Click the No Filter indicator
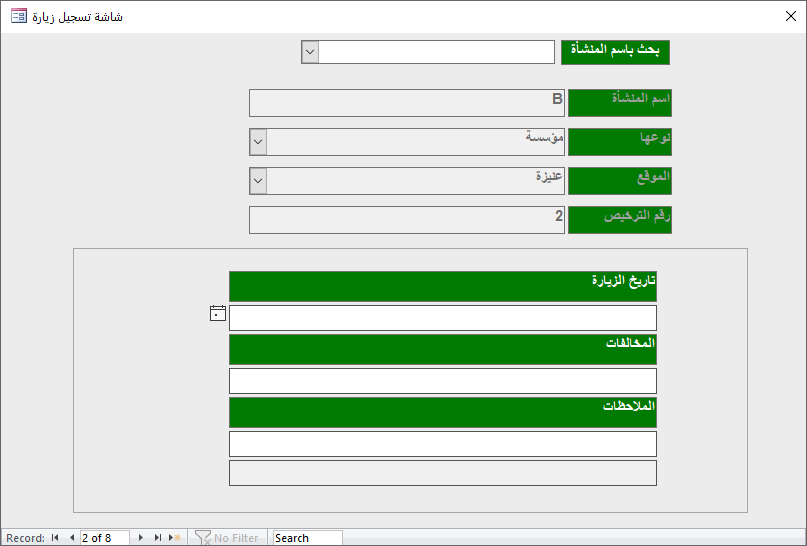Viewport: 807px width, 546px height. click(227, 538)
